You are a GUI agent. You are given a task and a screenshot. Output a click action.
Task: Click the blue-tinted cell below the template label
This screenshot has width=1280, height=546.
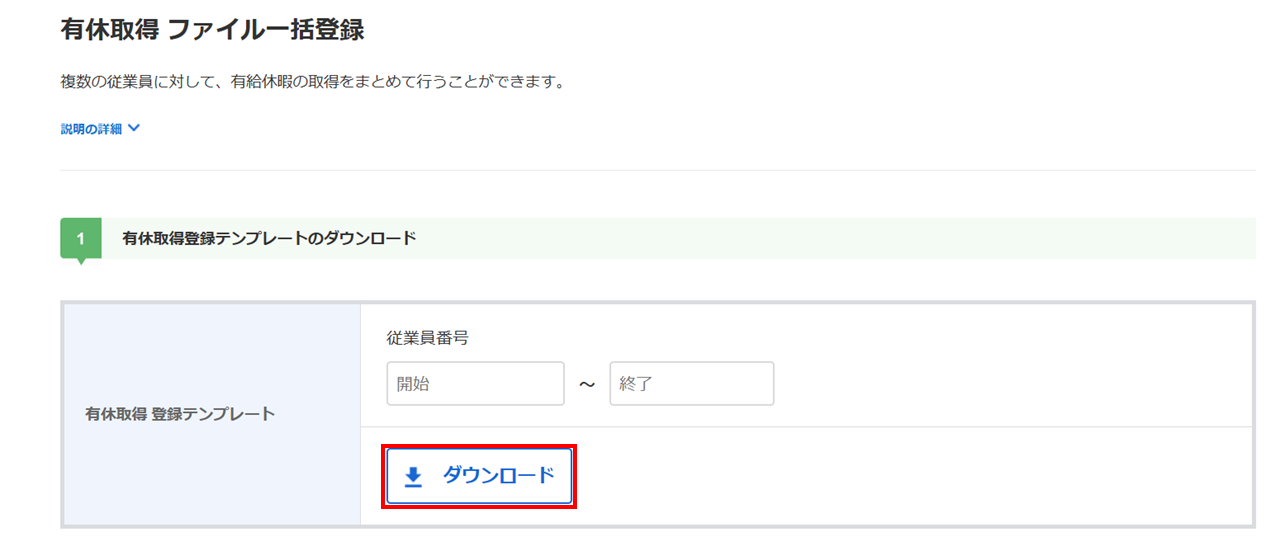[x=212, y=480]
